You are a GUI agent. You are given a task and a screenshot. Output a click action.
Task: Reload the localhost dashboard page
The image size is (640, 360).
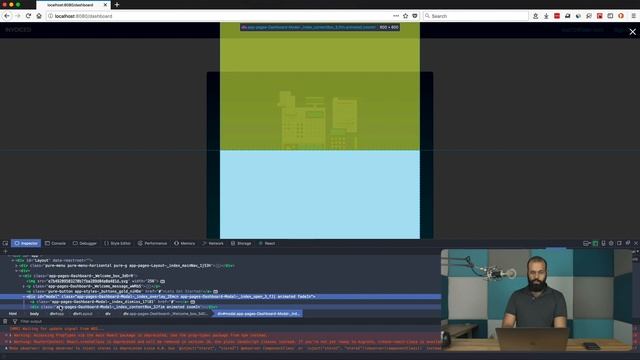pos(28,16)
